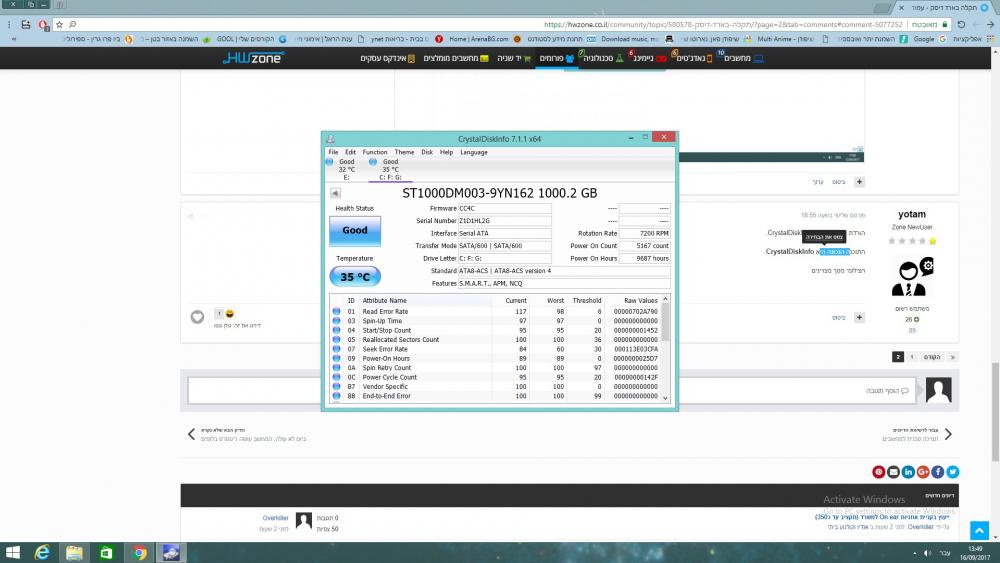Open yotam's user profile name

click(911, 214)
